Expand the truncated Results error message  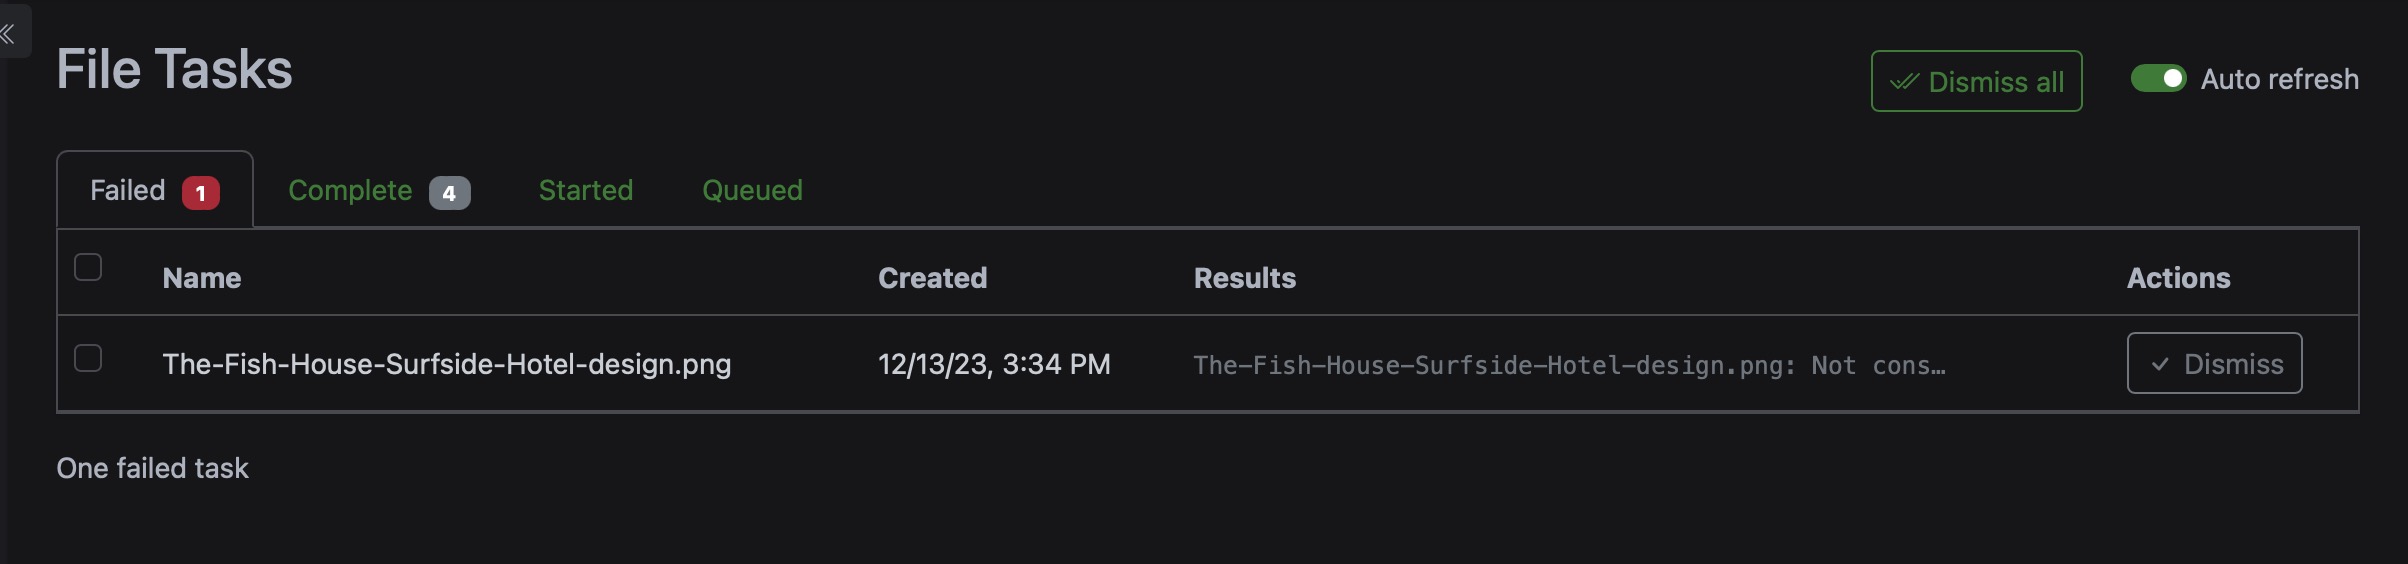tap(1569, 365)
